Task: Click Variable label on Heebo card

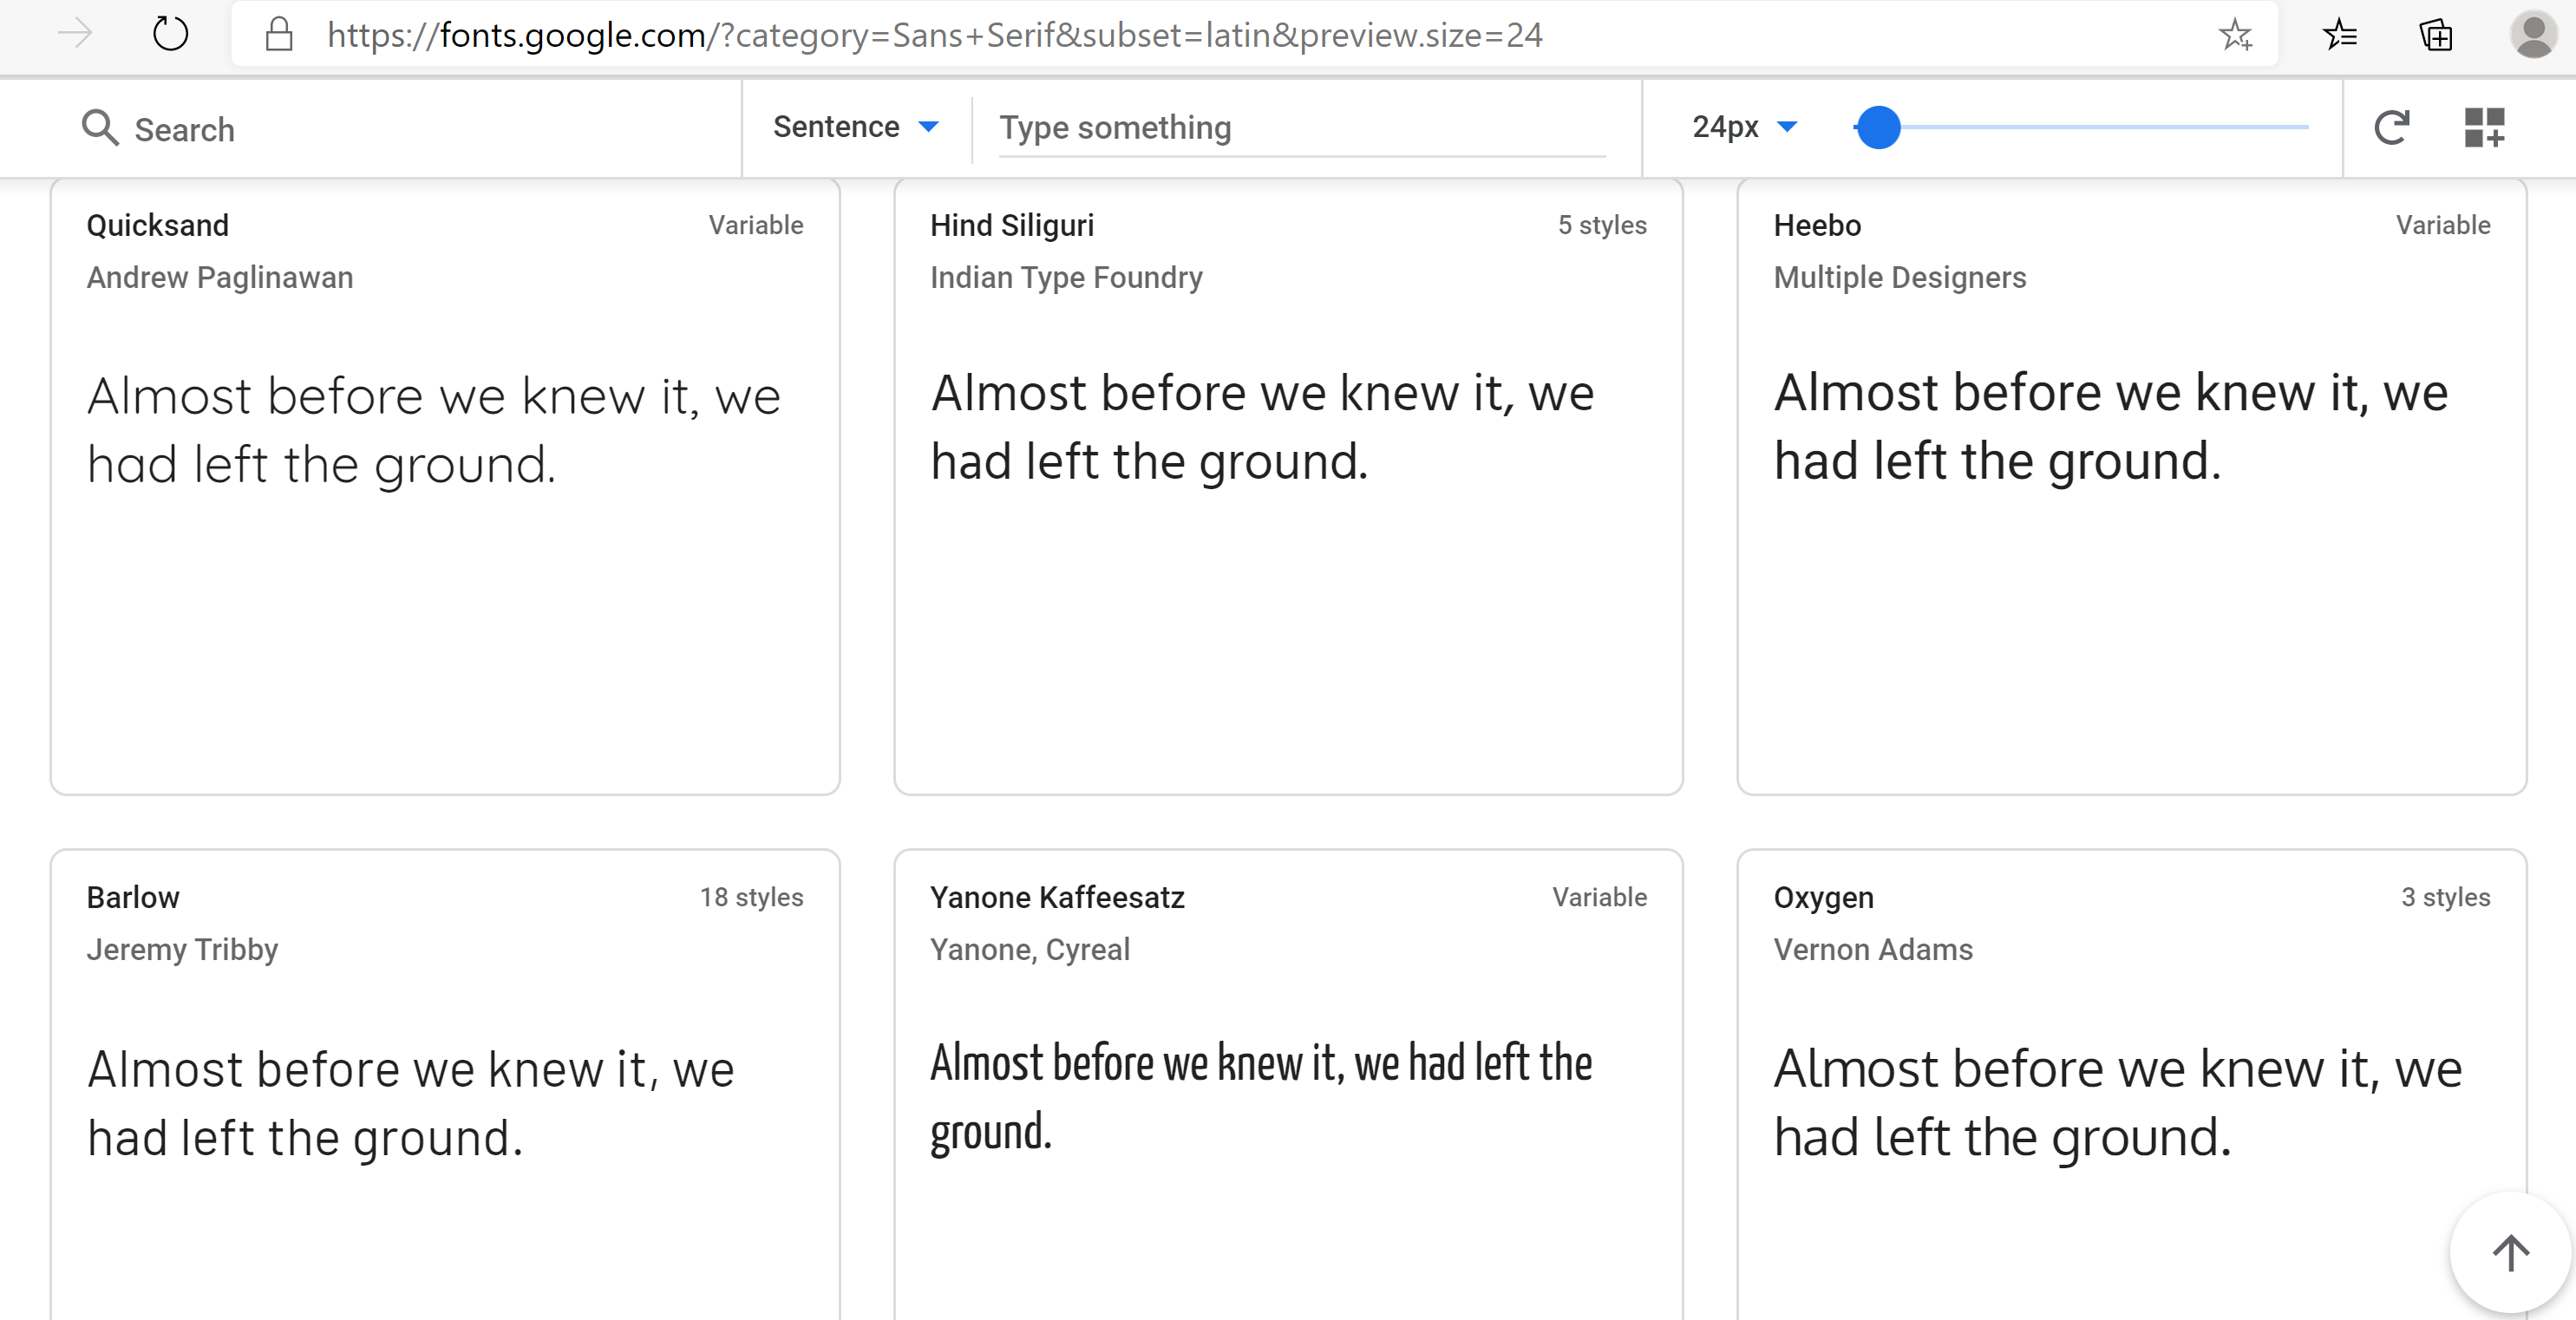Action: [x=2443, y=225]
